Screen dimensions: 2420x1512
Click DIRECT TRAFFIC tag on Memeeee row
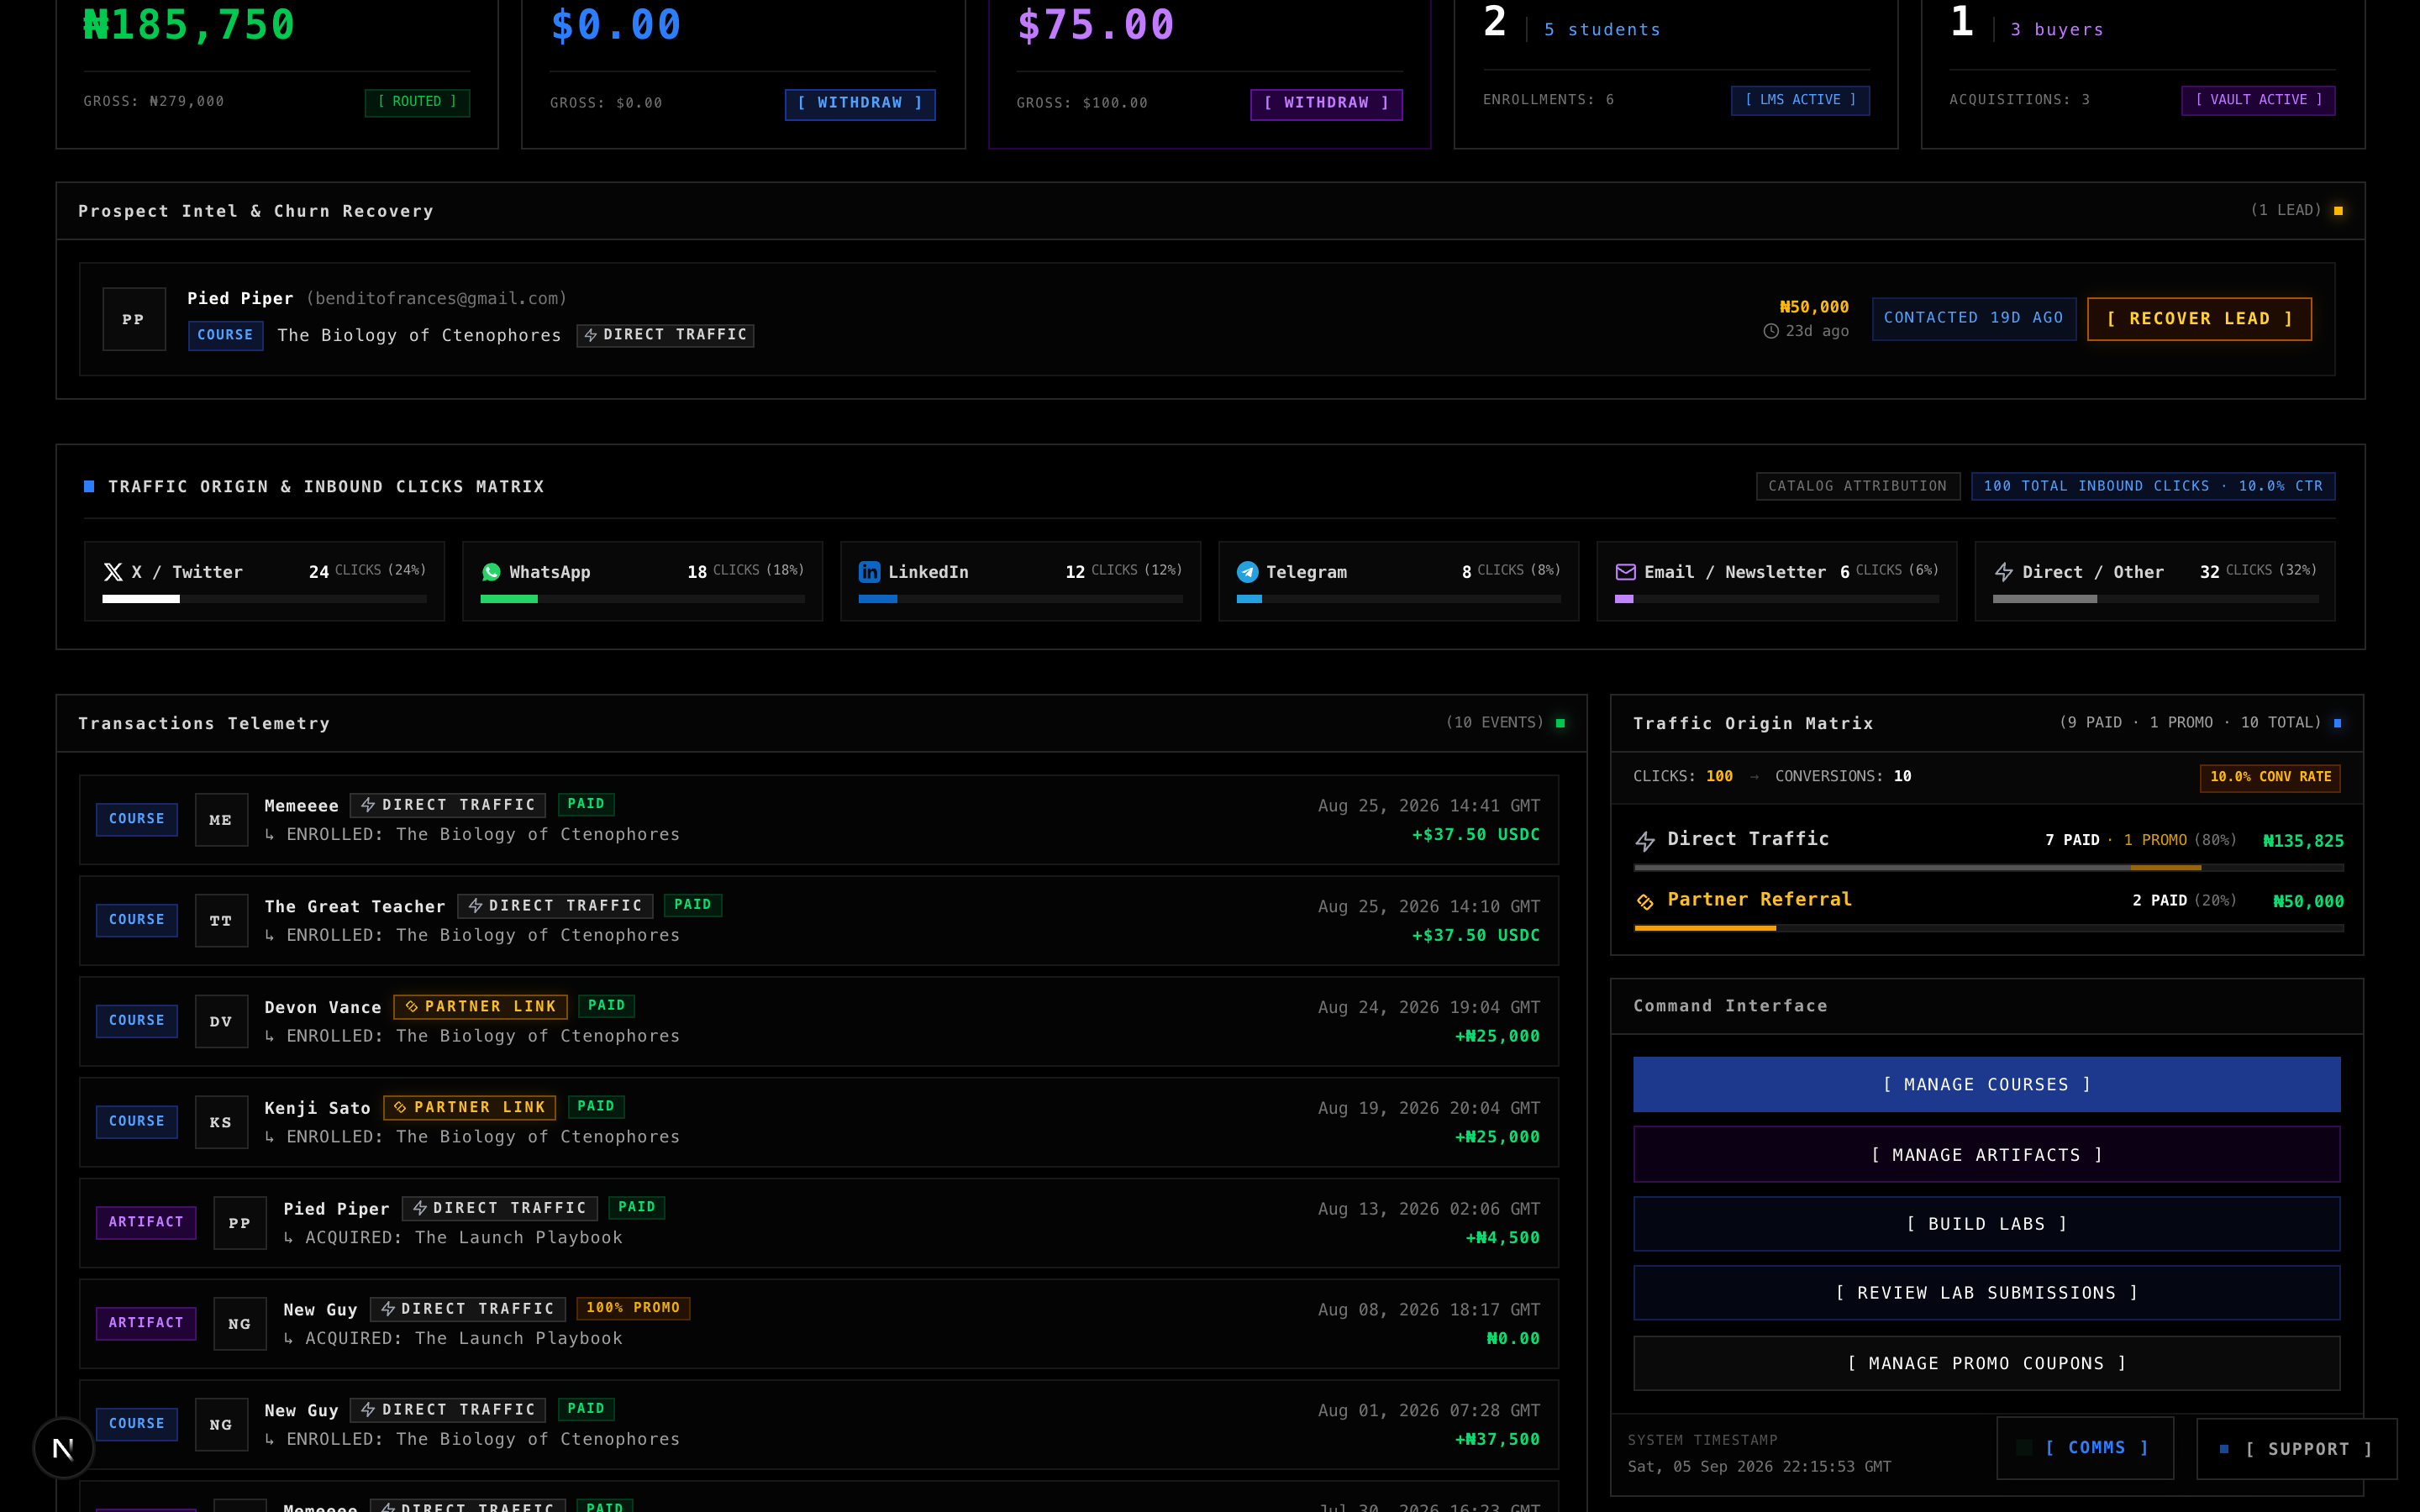click(448, 805)
